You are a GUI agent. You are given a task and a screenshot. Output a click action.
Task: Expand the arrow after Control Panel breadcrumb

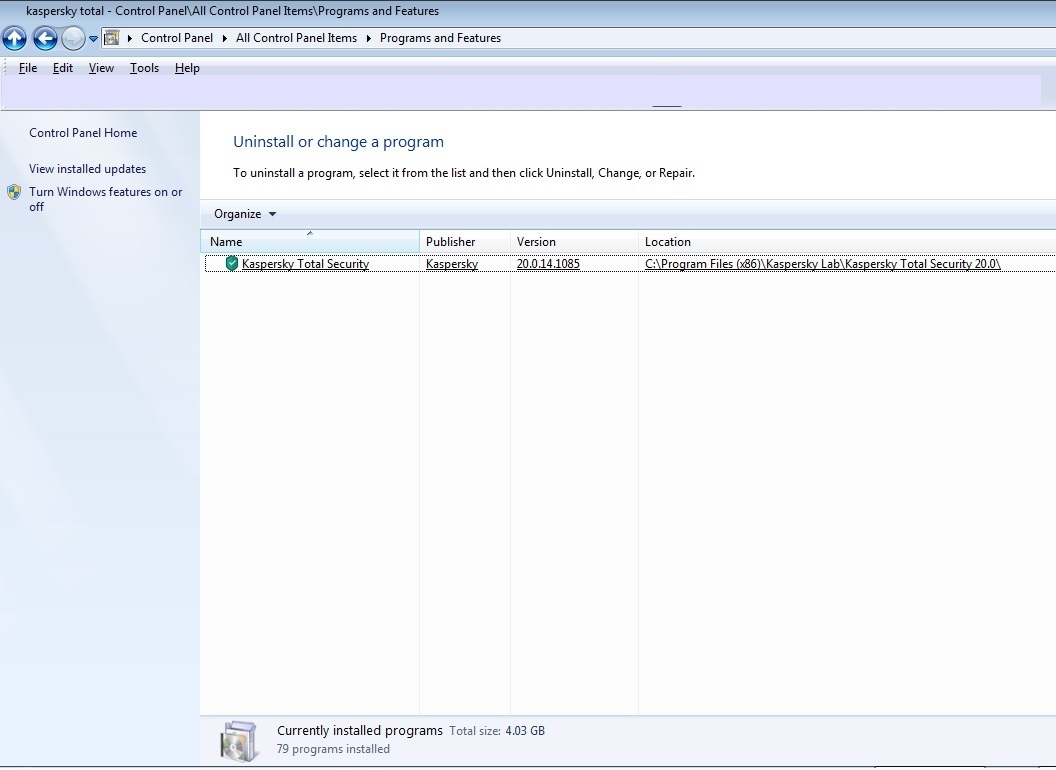tap(225, 38)
